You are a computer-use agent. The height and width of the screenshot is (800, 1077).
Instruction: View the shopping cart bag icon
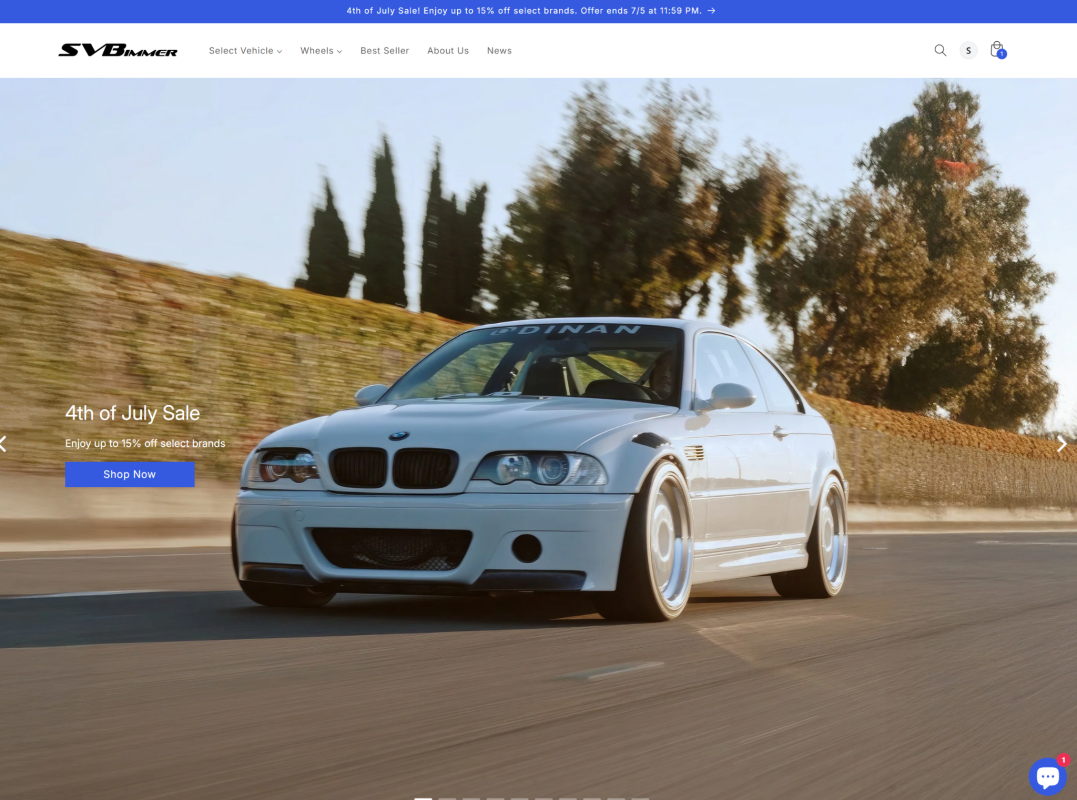pyautogui.click(x=997, y=49)
